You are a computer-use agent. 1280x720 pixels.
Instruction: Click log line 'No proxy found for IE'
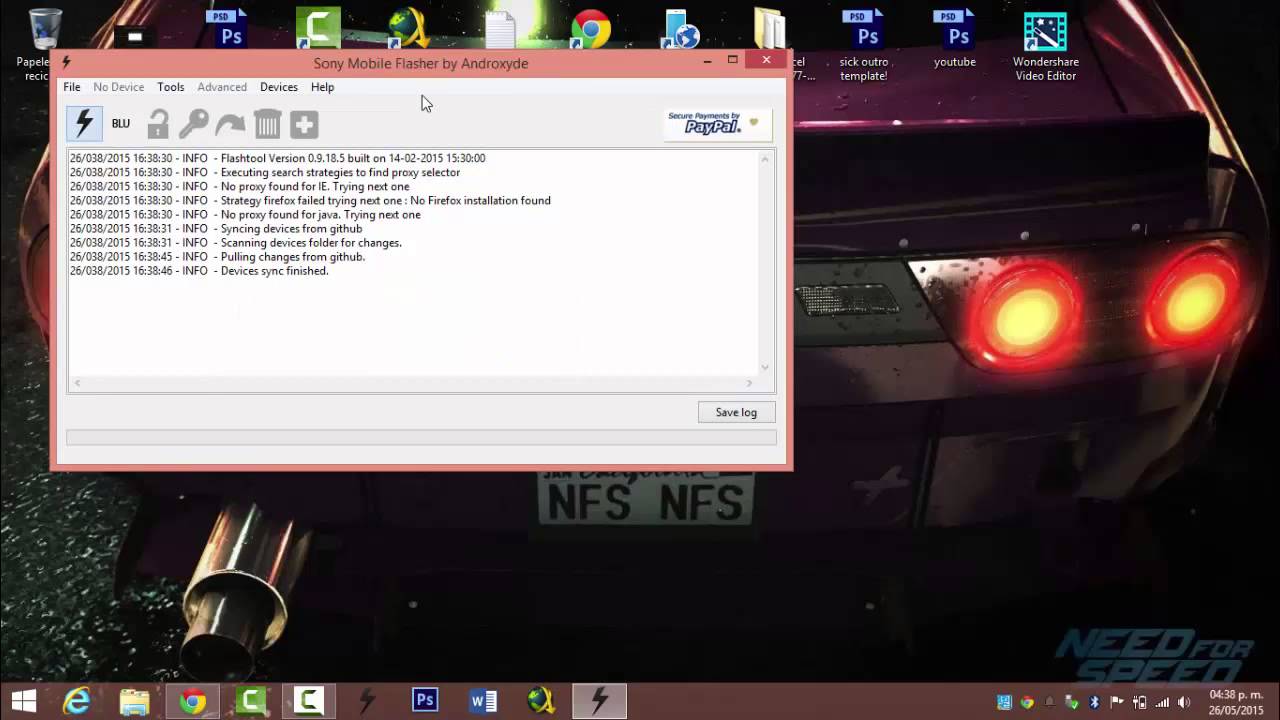(x=239, y=186)
